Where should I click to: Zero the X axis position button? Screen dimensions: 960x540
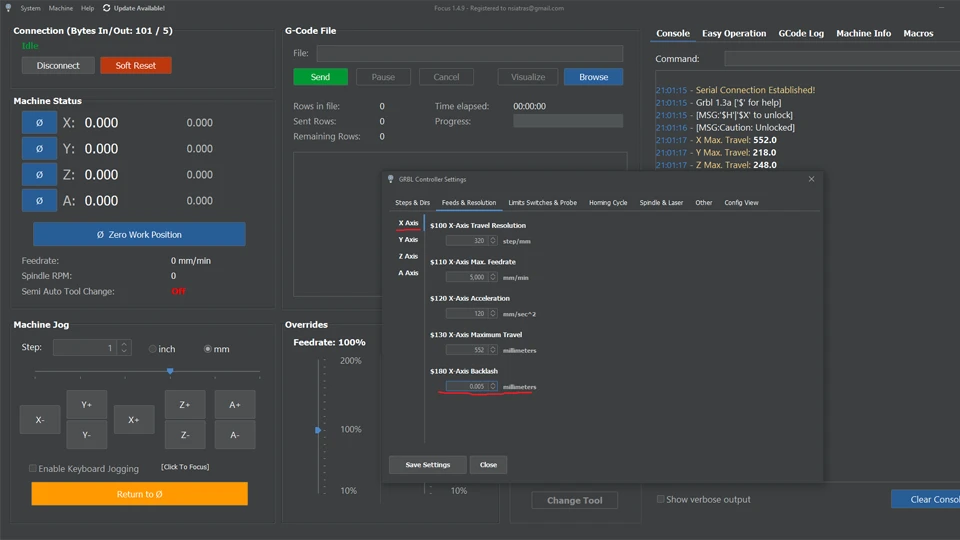click(39, 123)
